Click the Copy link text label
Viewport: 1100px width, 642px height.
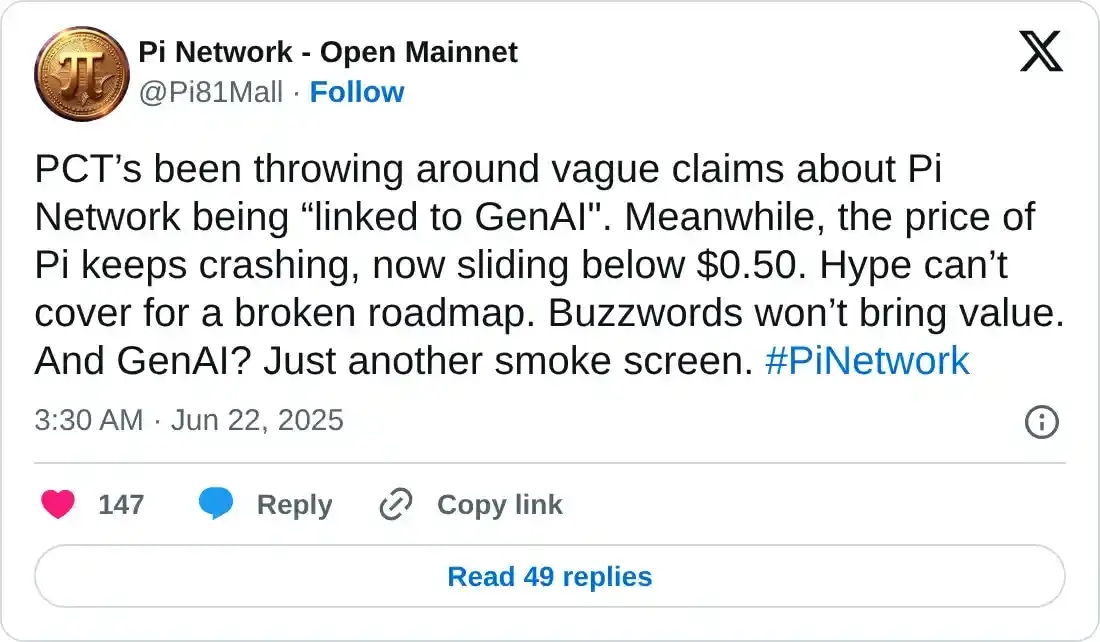(x=499, y=505)
